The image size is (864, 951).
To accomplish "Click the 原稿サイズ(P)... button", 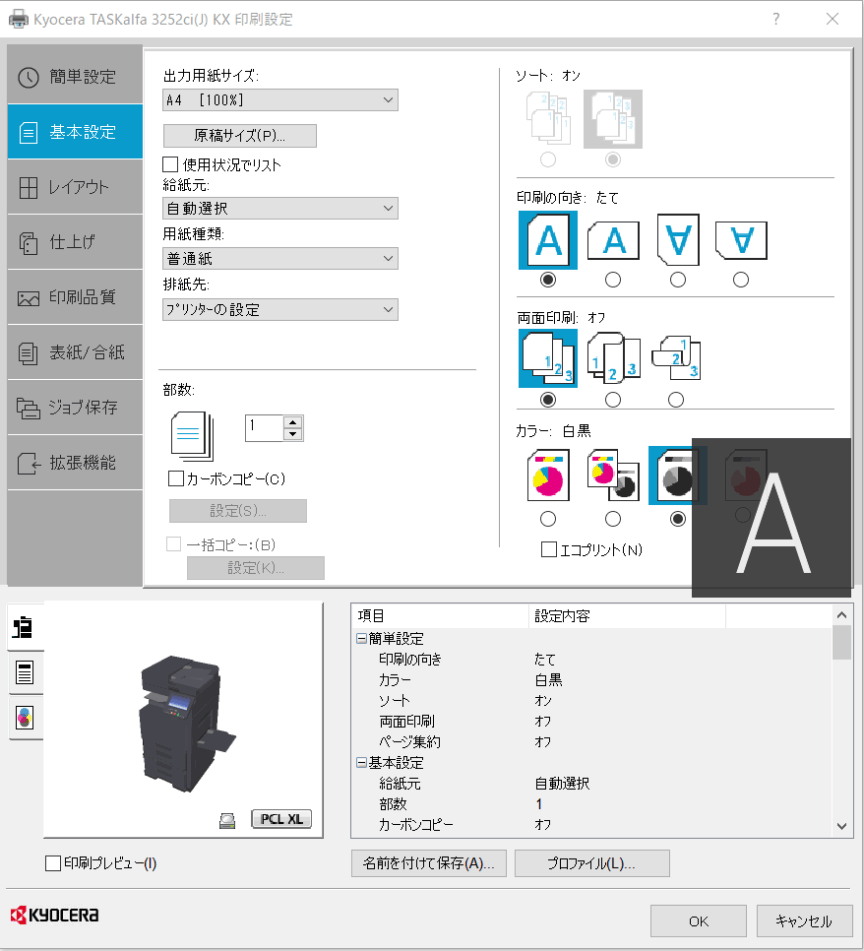I will tap(240, 135).
